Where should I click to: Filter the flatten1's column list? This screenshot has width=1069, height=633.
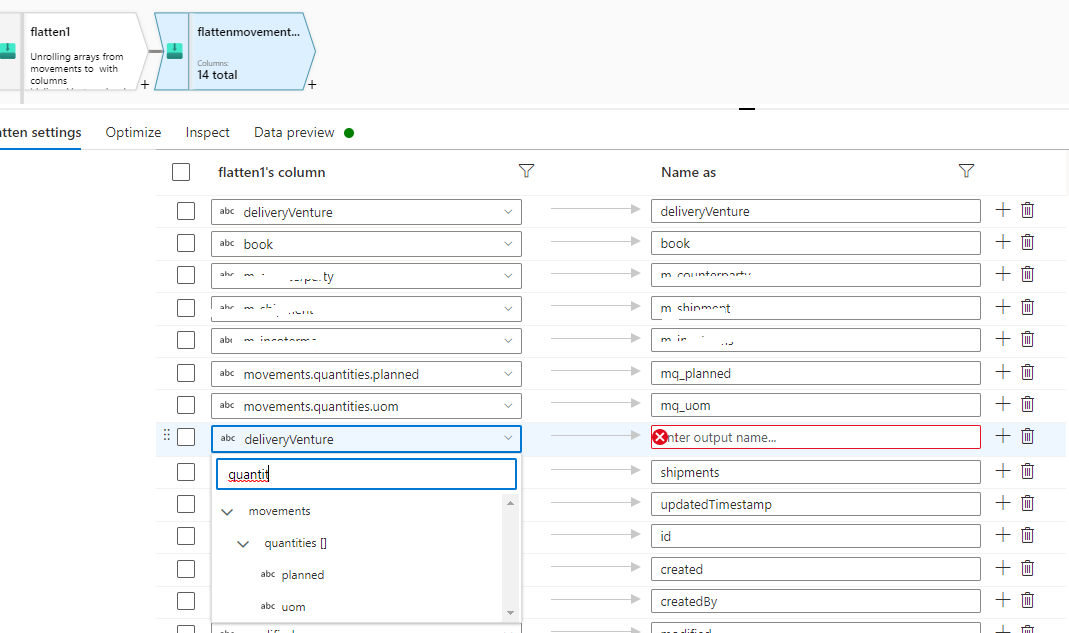526,171
